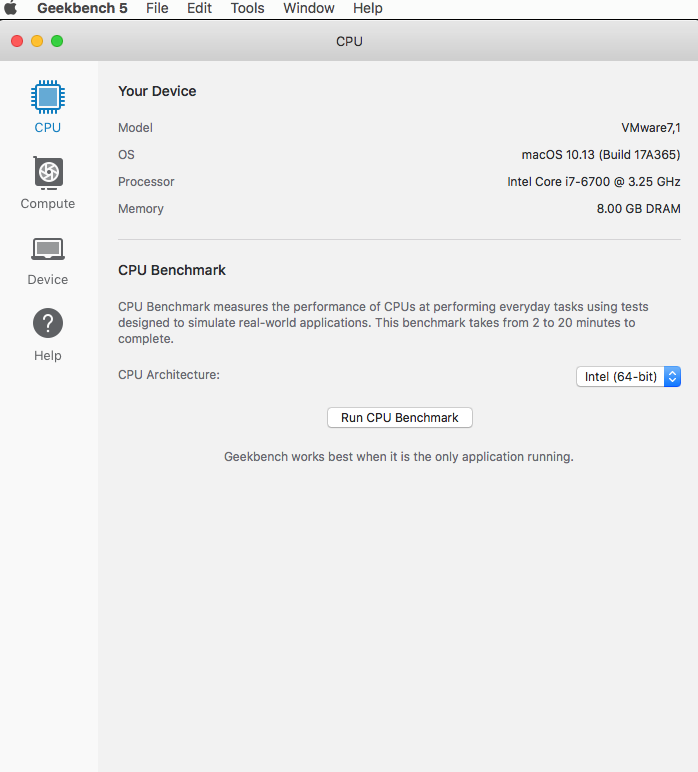Image resolution: width=698 pixels, height=772 pixels.
Task: Click the Model label
Action: click(135, 128)
